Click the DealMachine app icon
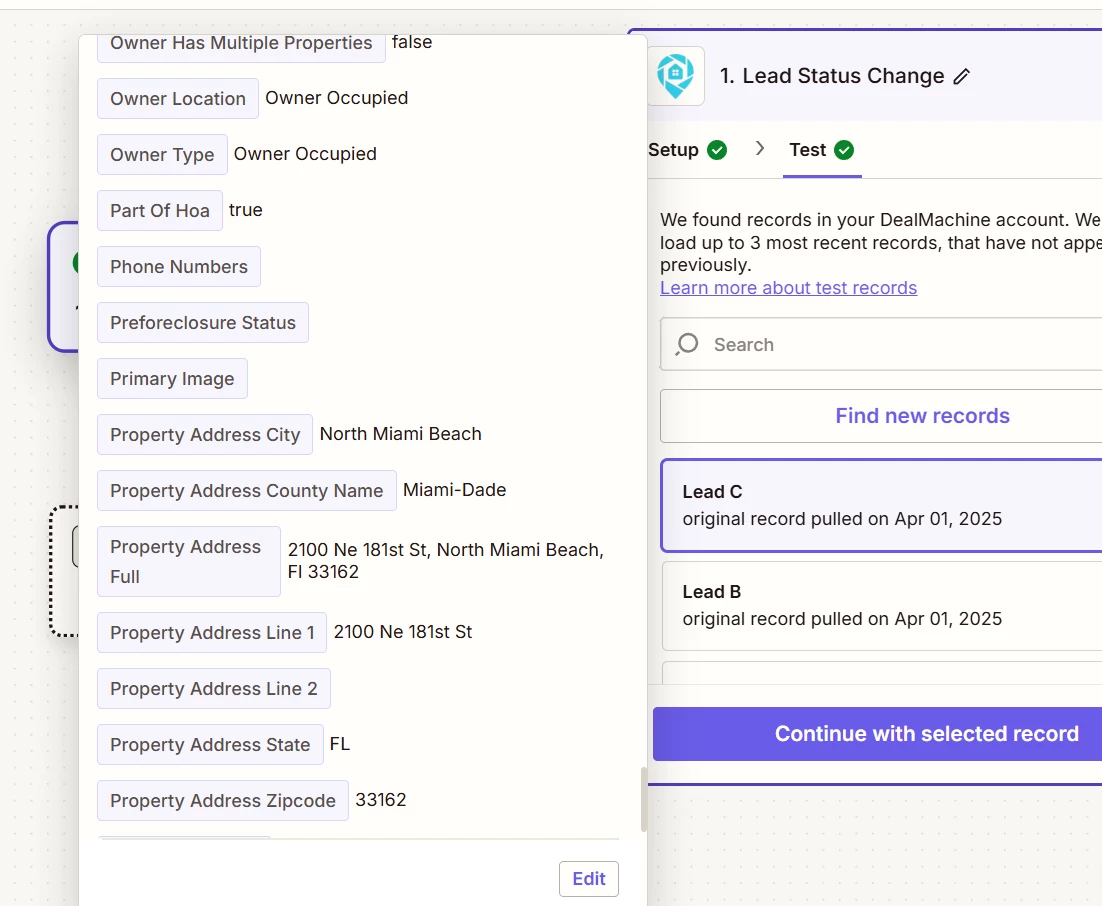The width and height of the screenshot is (1102, 906). 675,76
